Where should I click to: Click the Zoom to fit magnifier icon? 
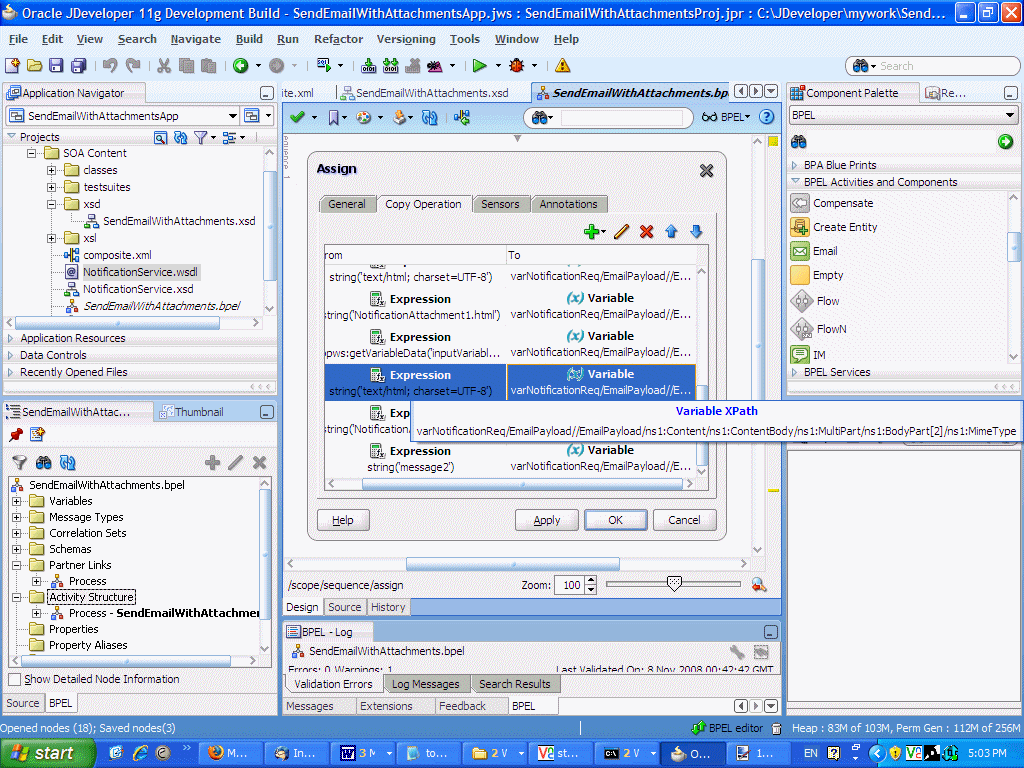[x=759, y=584]
